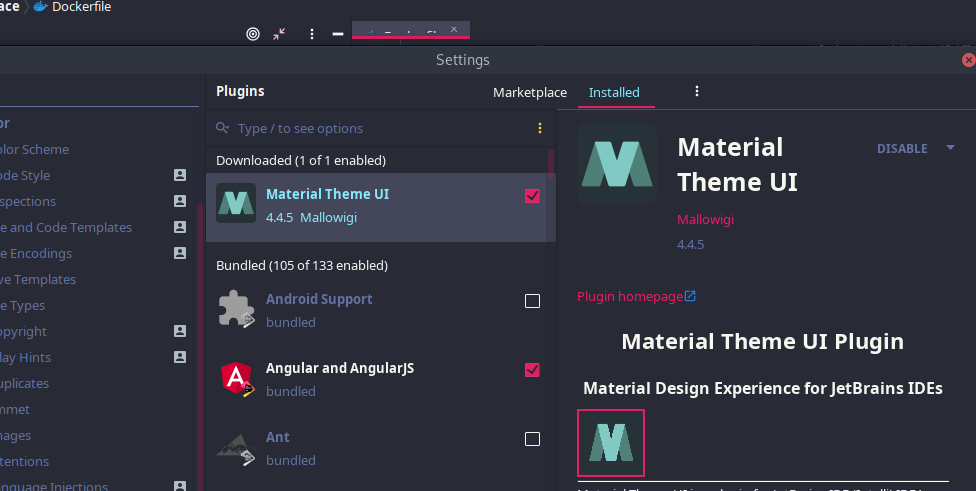Open the Color Scheme settings item
Screen dimensions: 976x491
click(x=34, y=149)
